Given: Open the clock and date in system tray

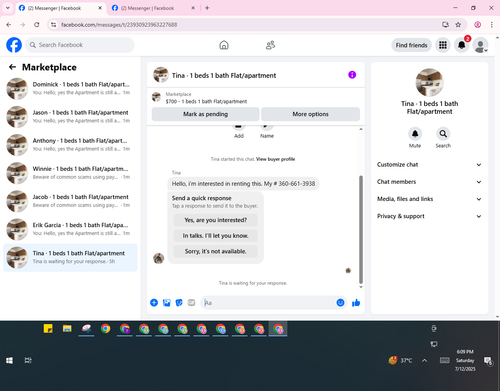Looking at the screenshot, I should click(x=465, y=360).
